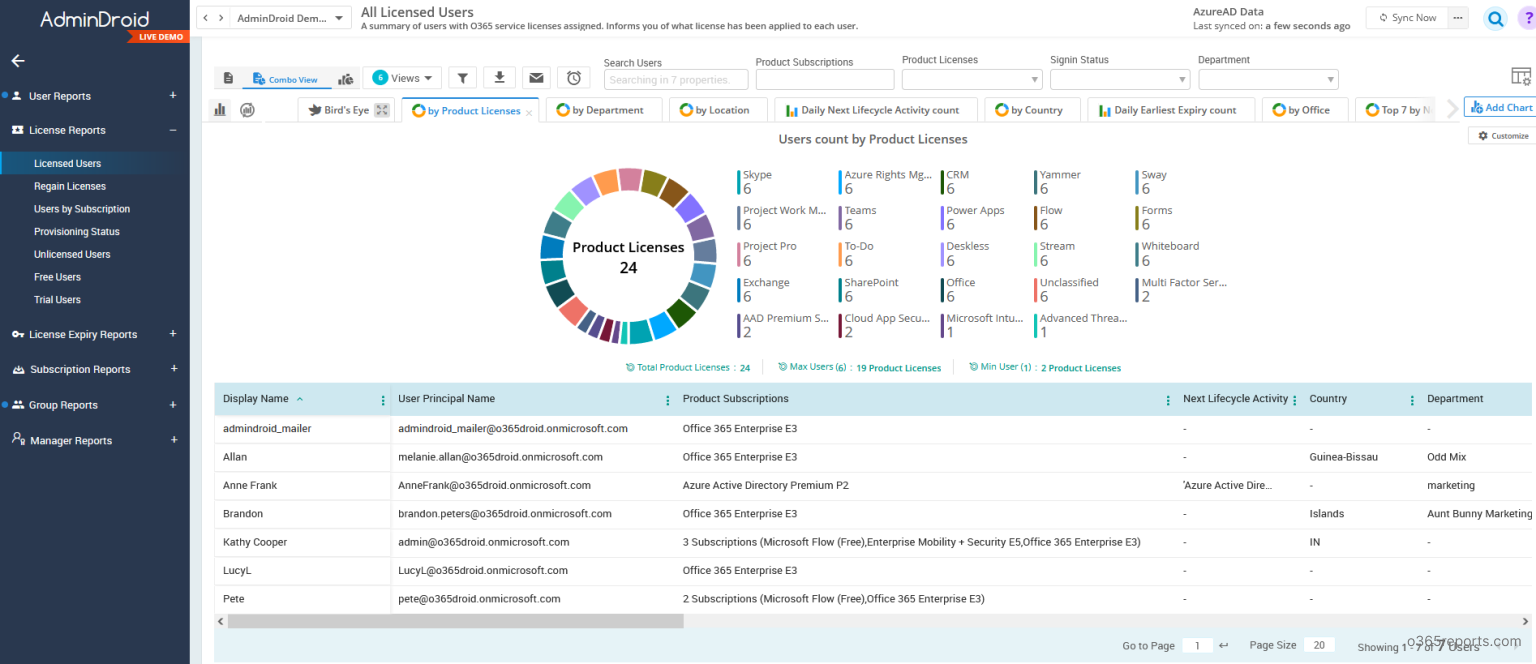Open AdminDroid Demo tenant dropdown
This screenshot has width=1536, height=664.
(291, 18)
